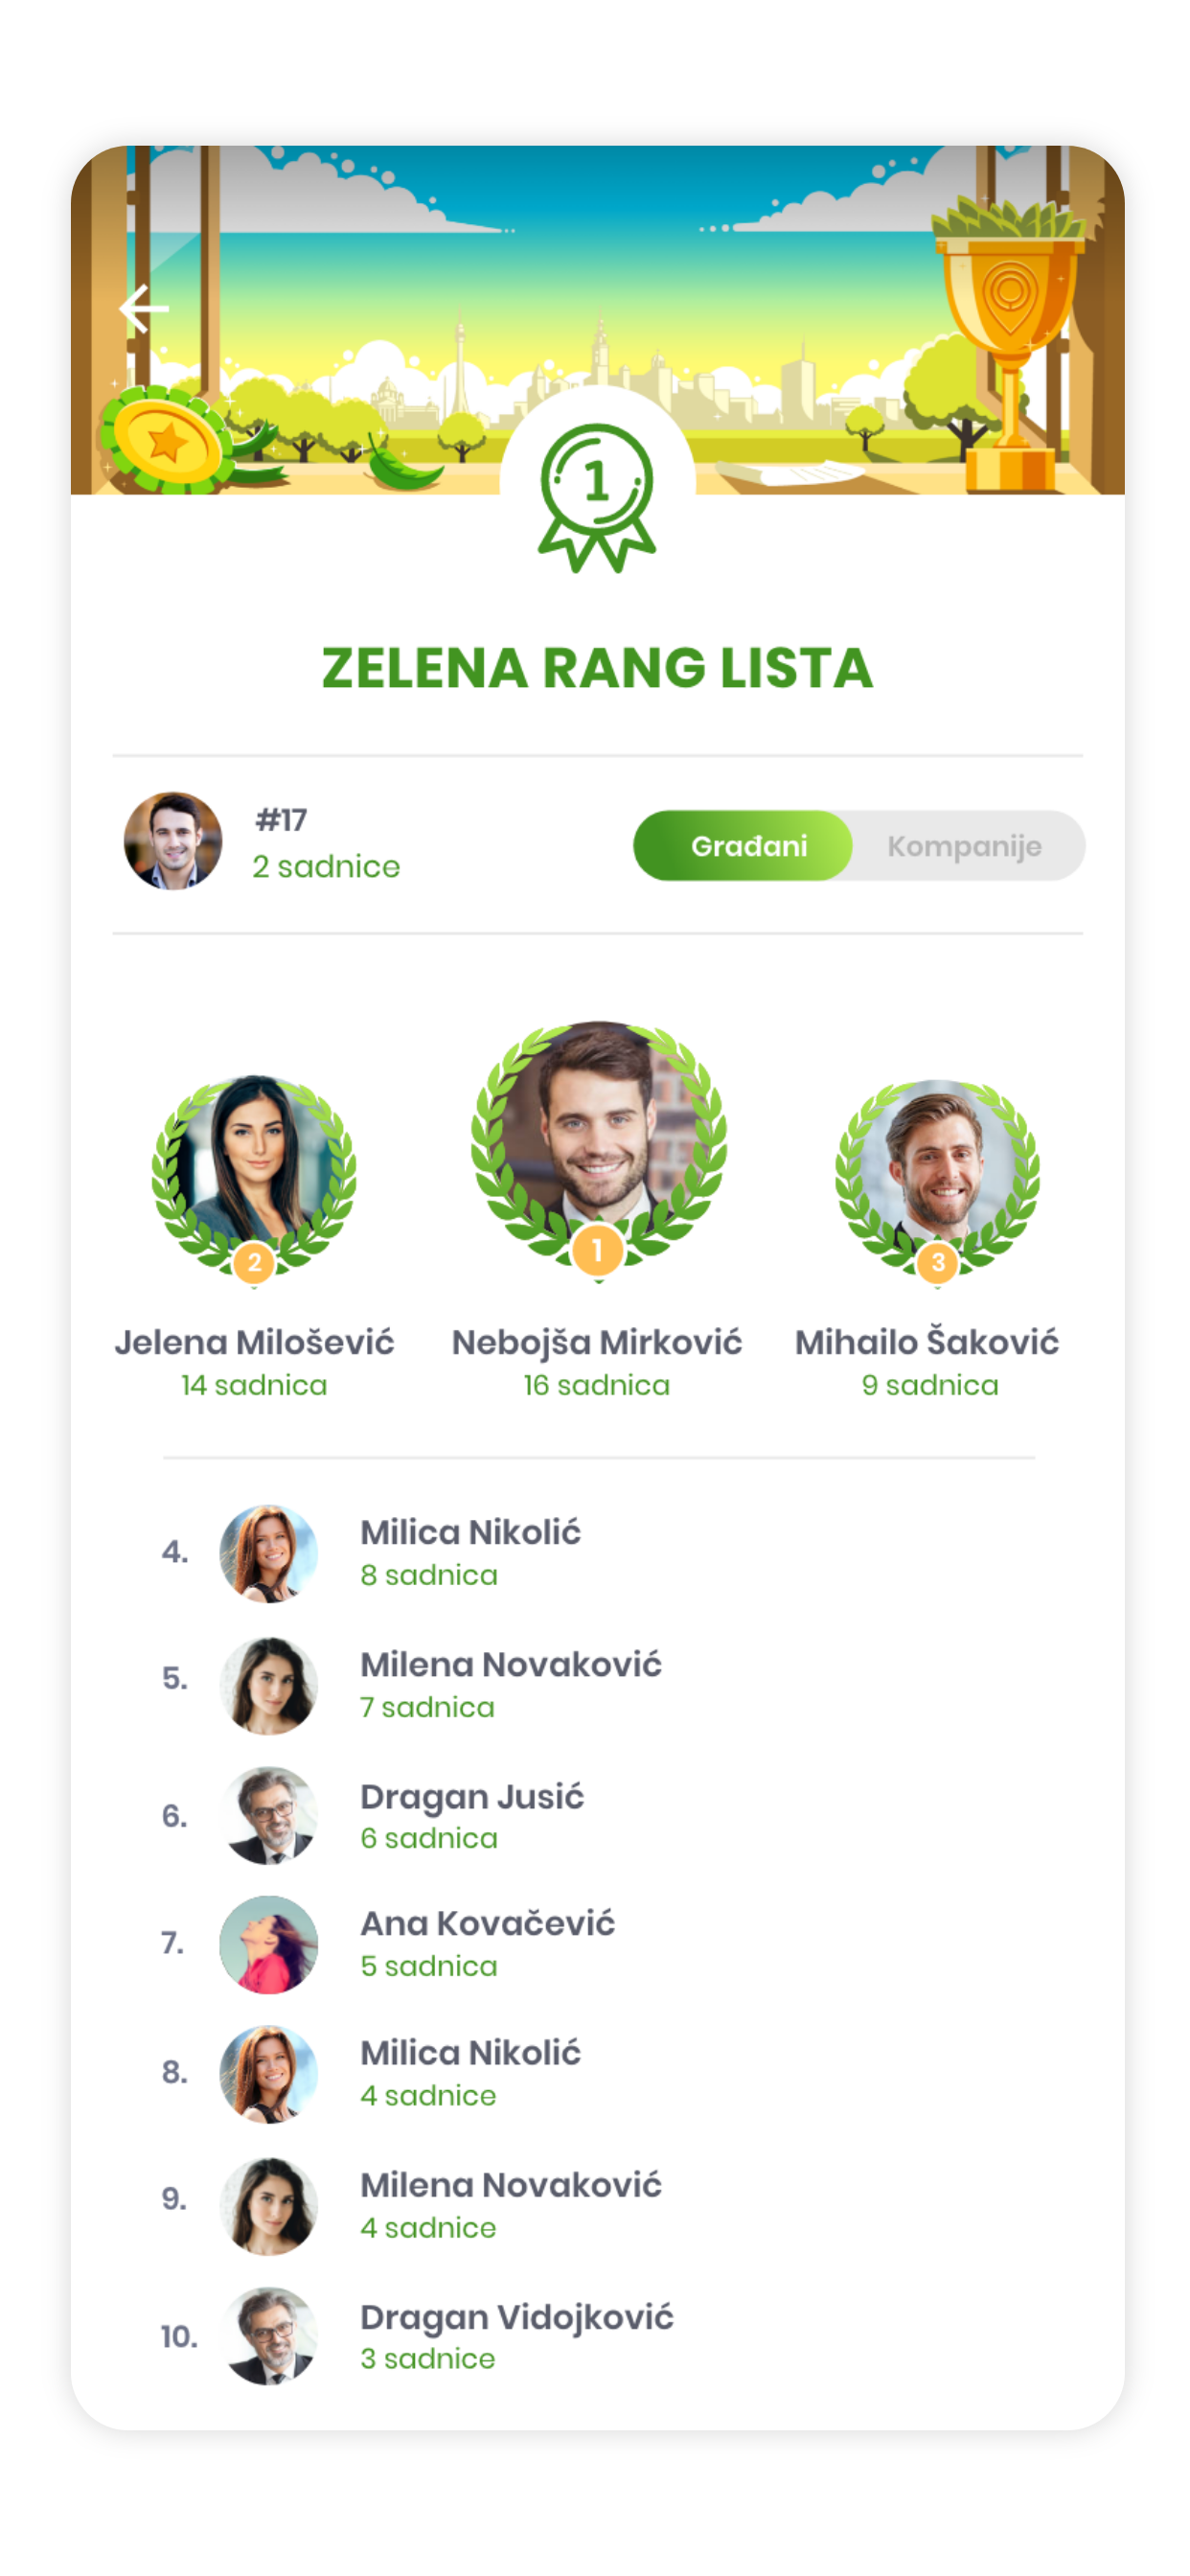
Task: Tap the orange number 2 rank badge
Action: coord(254,1262)
